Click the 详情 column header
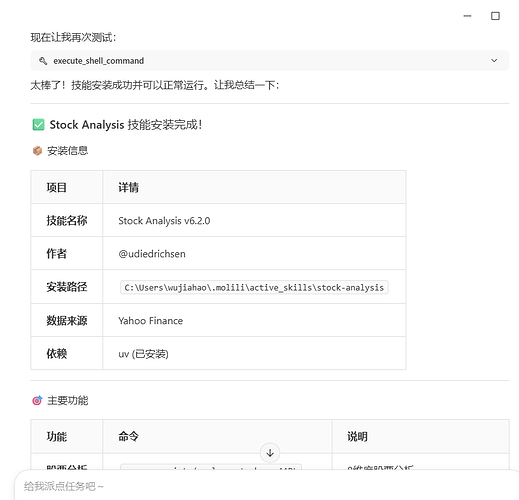This screenshot has width=519, height=500. tap(128, 187)
